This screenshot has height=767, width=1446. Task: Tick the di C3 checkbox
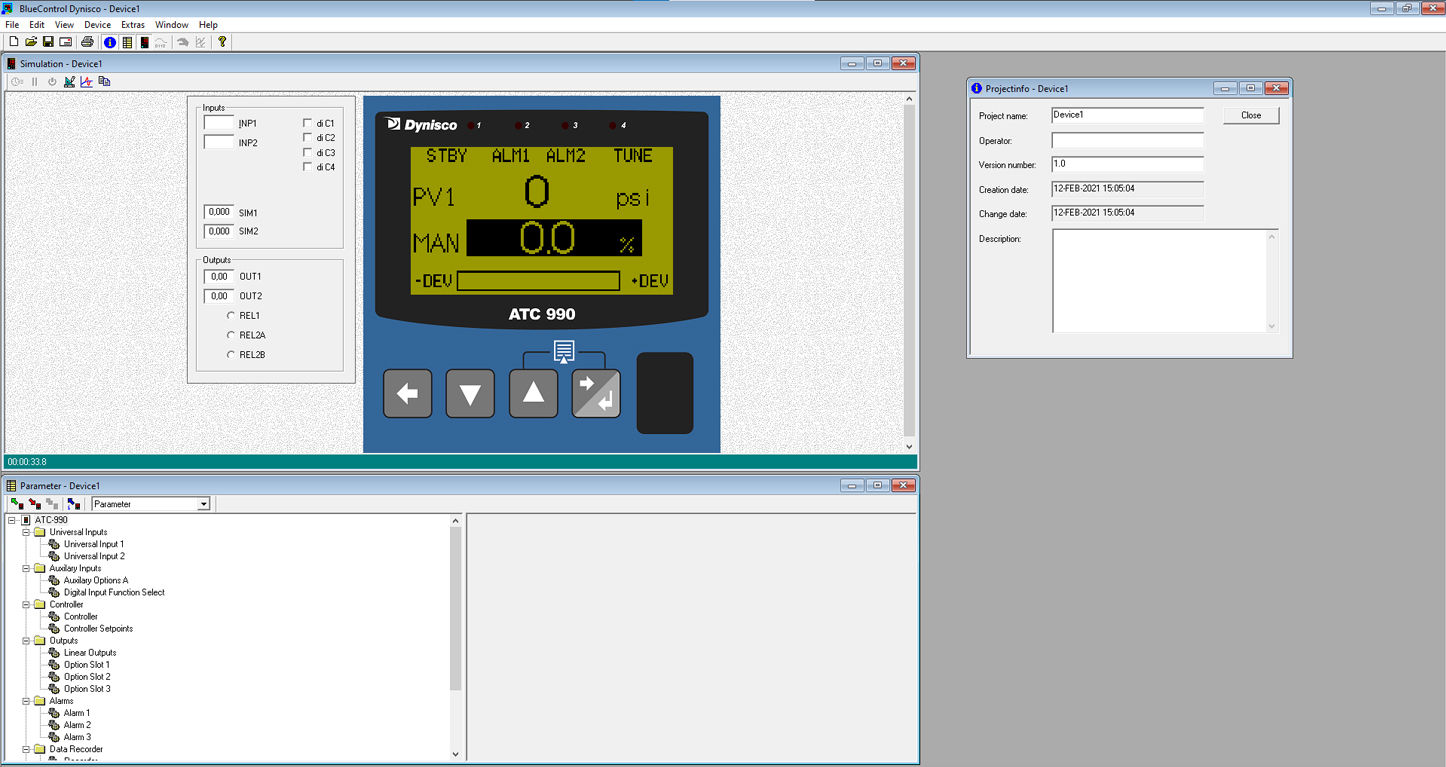[x=308, y=153]
